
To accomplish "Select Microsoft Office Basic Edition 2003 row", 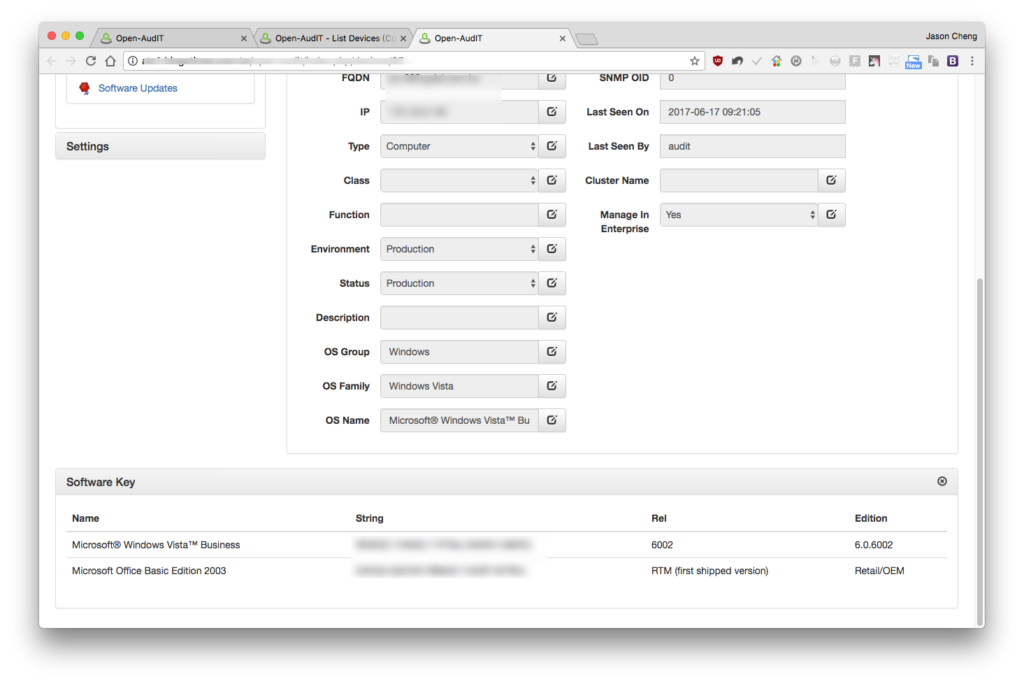I will tap(508, 571).
